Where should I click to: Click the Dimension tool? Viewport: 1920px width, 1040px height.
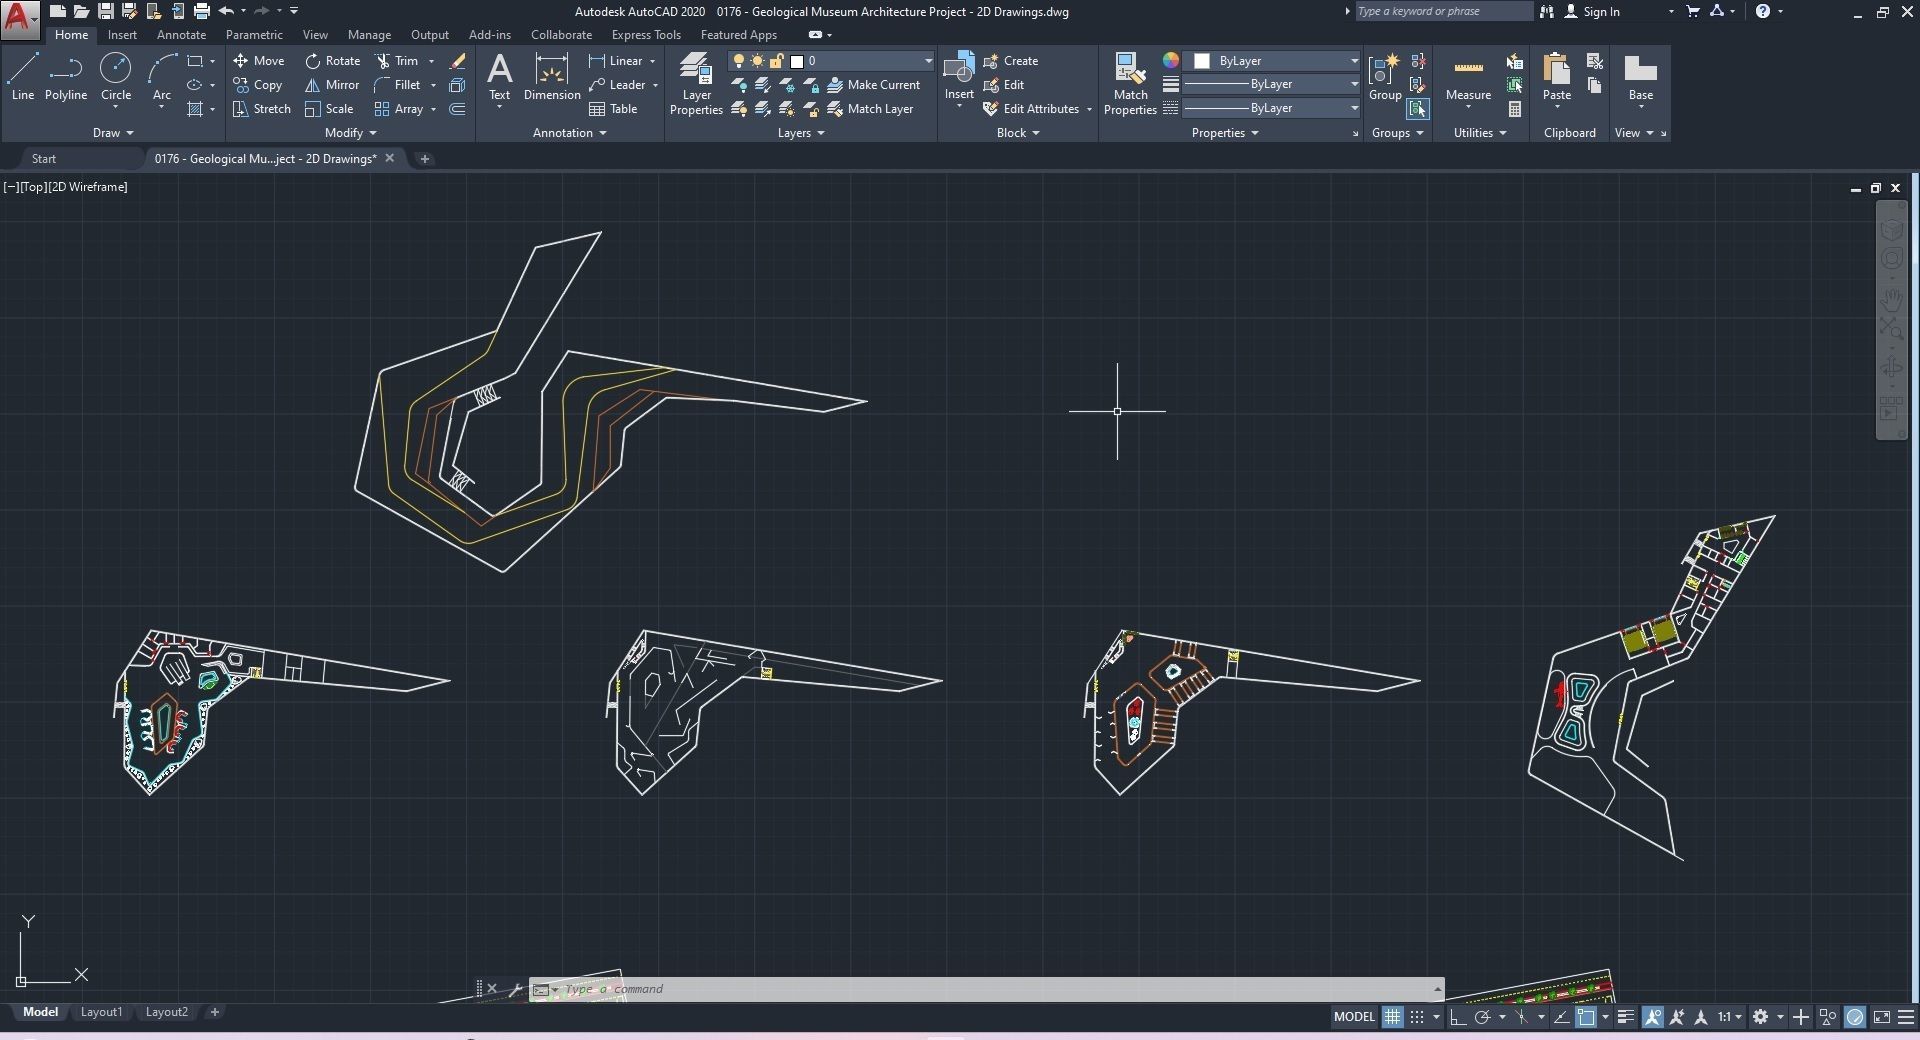click(x=552, y=77)
